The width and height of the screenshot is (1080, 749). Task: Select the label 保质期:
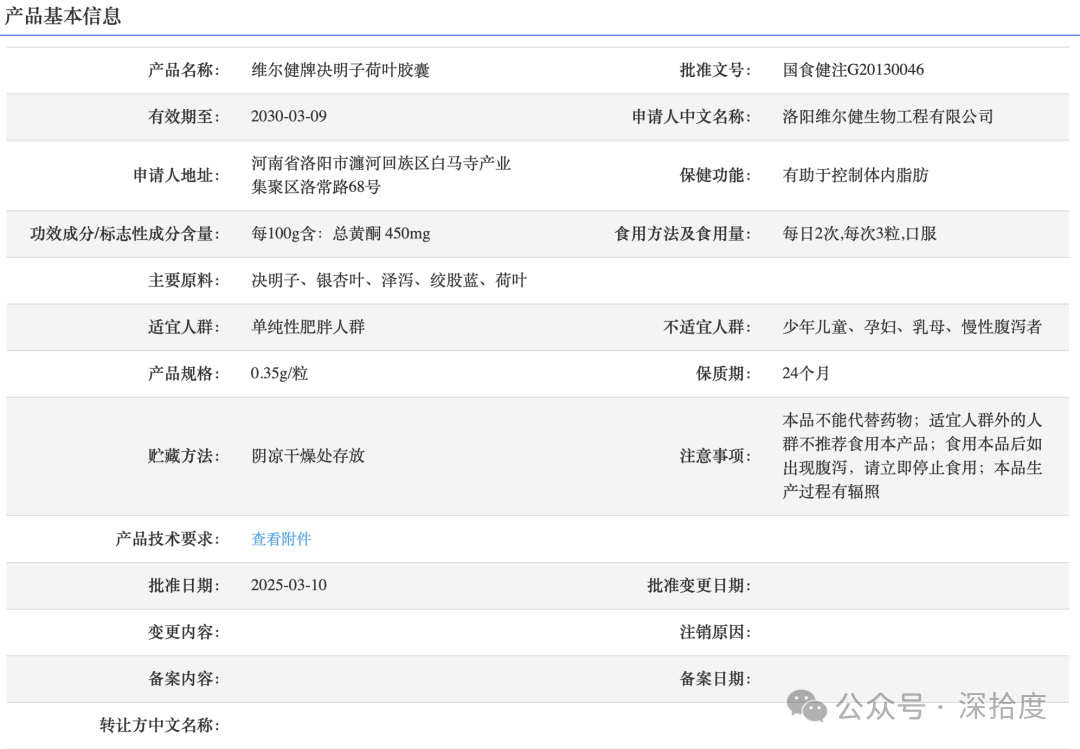tap(723, 373)
